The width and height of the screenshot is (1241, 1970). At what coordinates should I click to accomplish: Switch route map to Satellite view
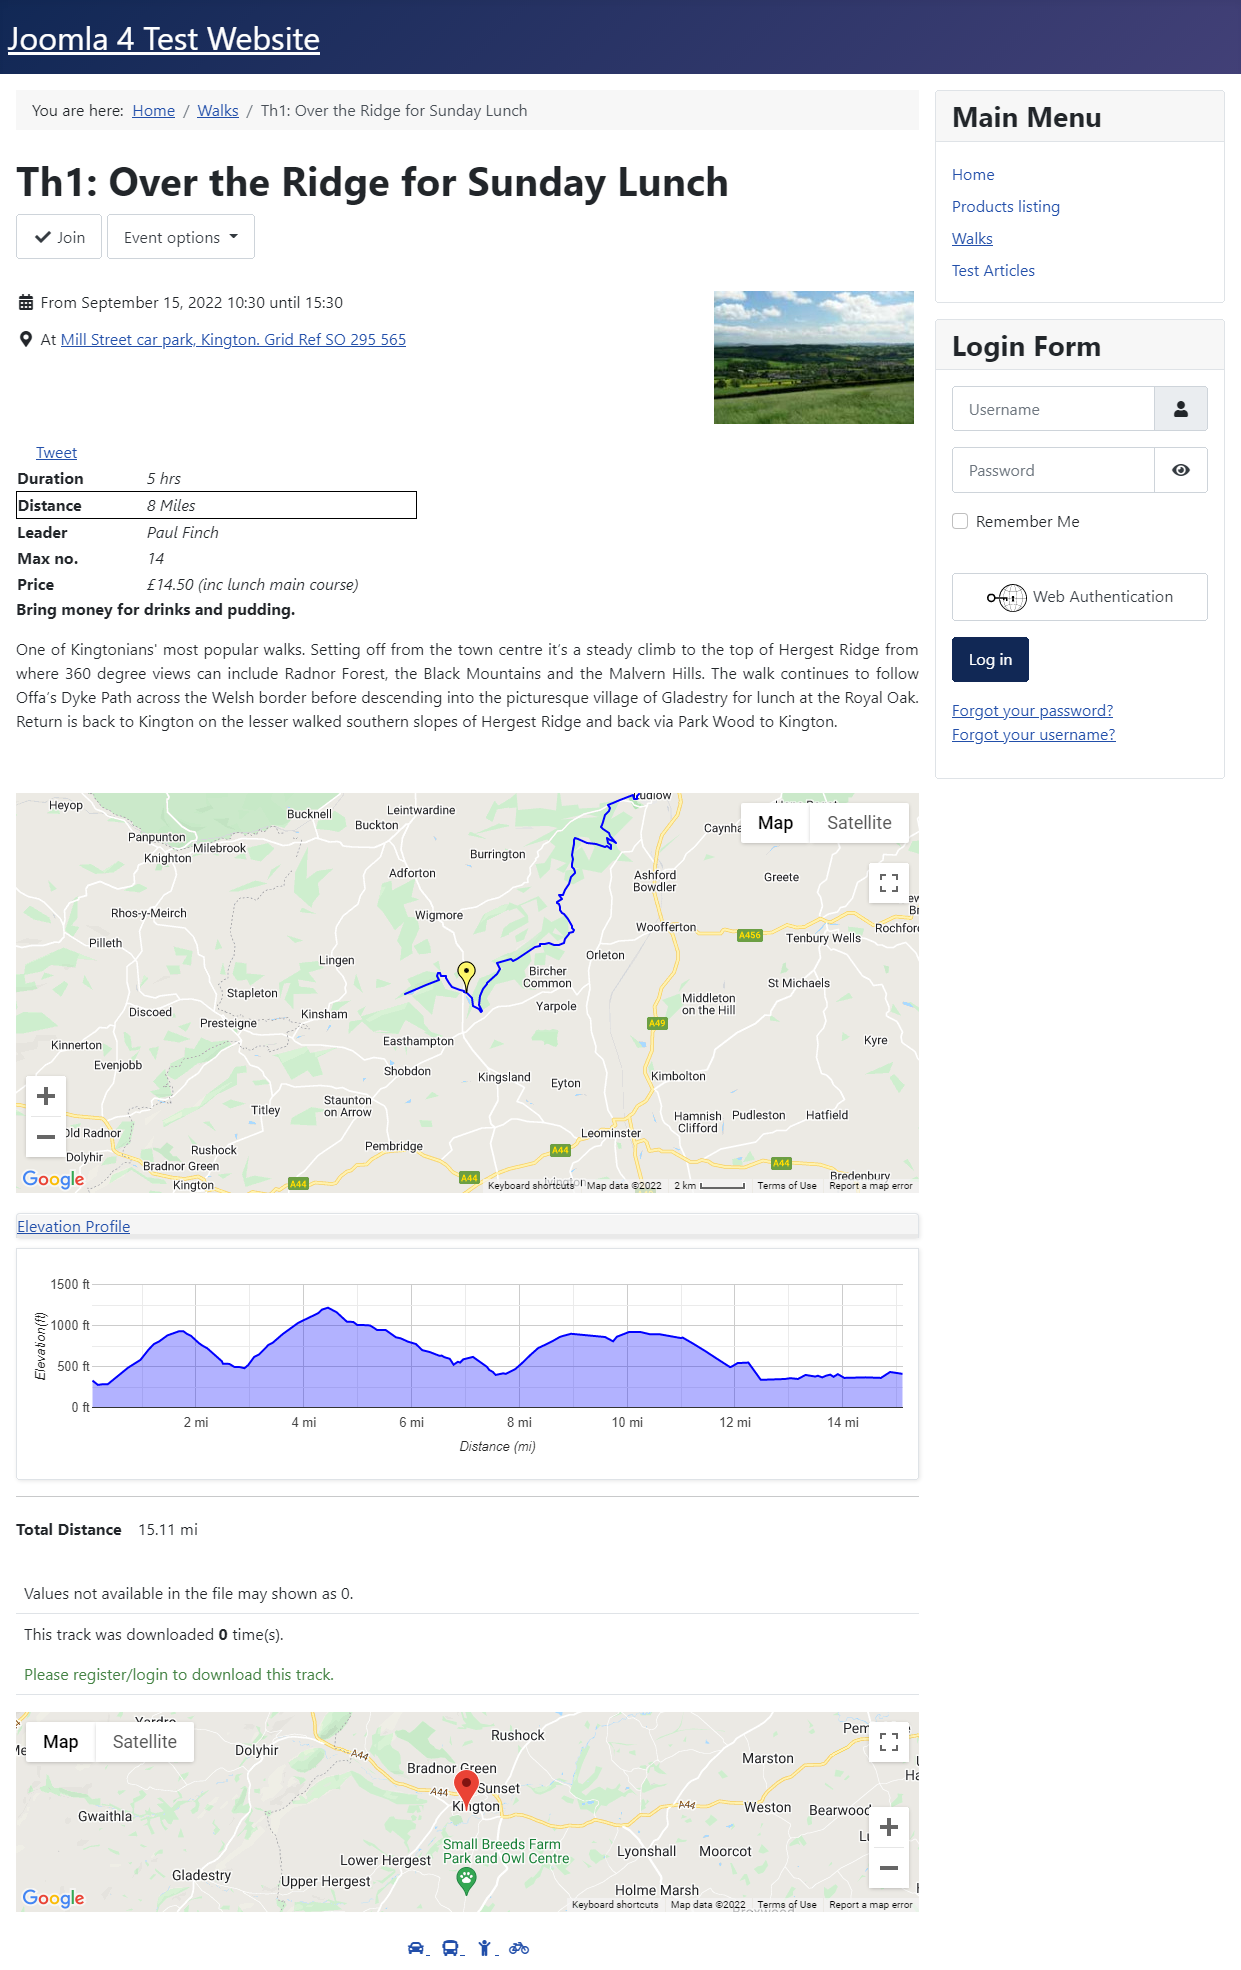(x=859, y=823)
